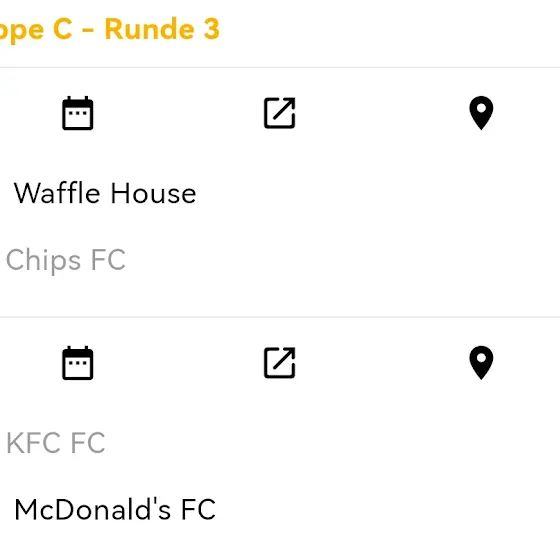View venue map for KFC FC match
Image resolution: width=560 pixels, height=560 pixels.
coord(481,362)
